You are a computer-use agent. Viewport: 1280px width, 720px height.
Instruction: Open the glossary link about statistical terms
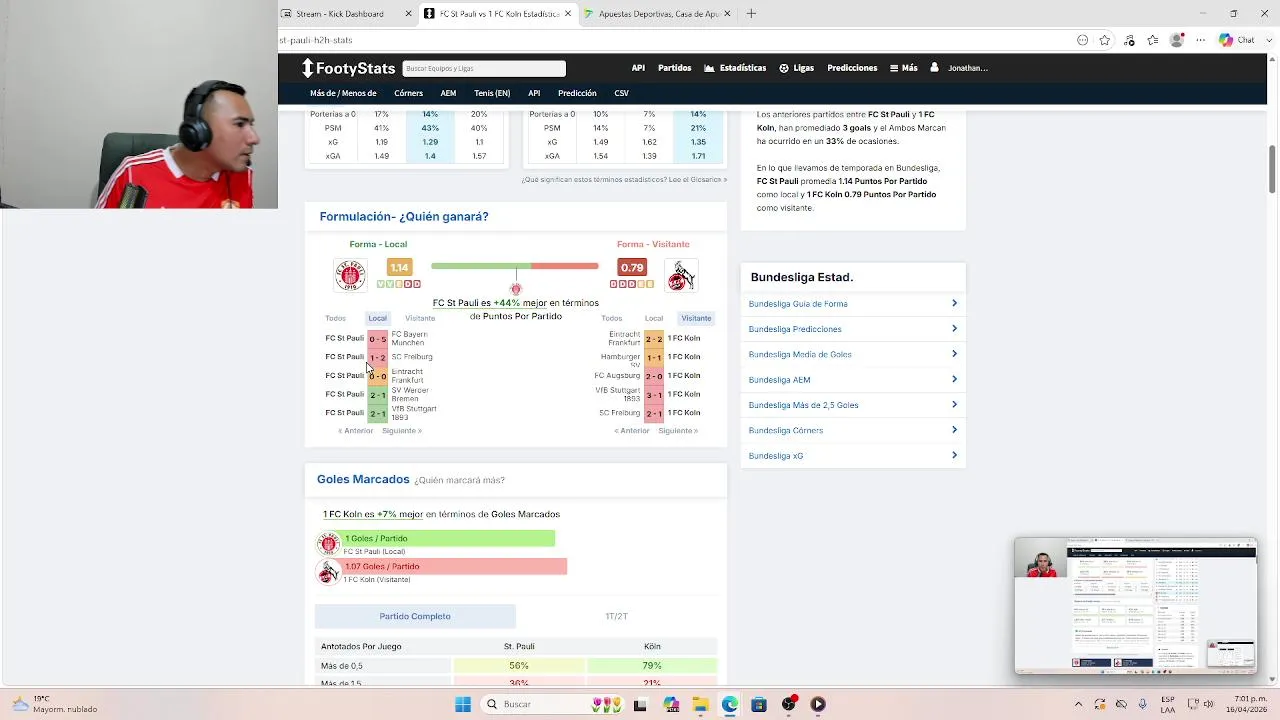pos(624,180)
